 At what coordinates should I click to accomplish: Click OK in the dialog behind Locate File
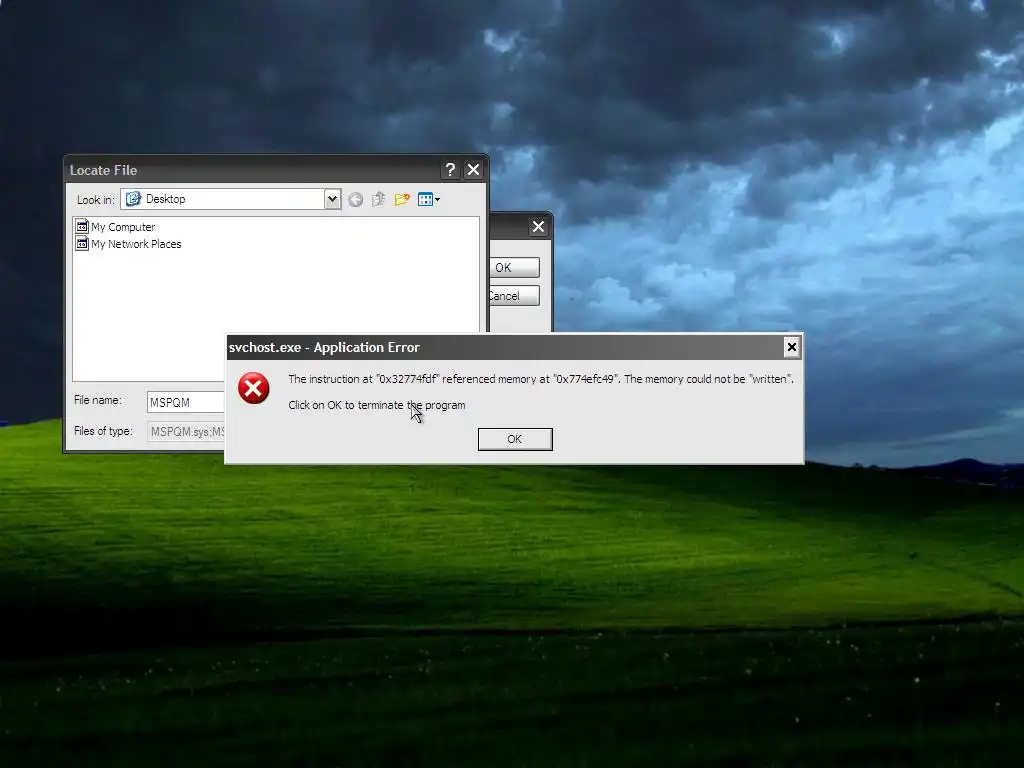514,268
